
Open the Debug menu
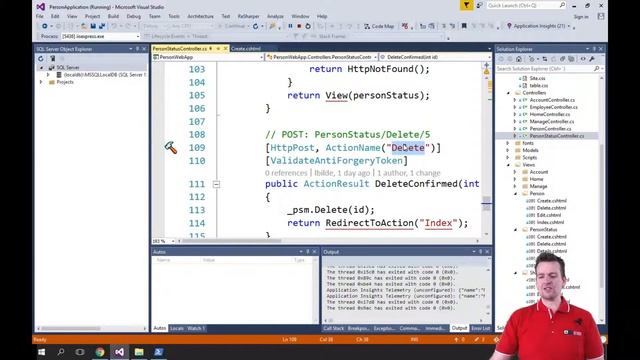[x=133, y=16]
